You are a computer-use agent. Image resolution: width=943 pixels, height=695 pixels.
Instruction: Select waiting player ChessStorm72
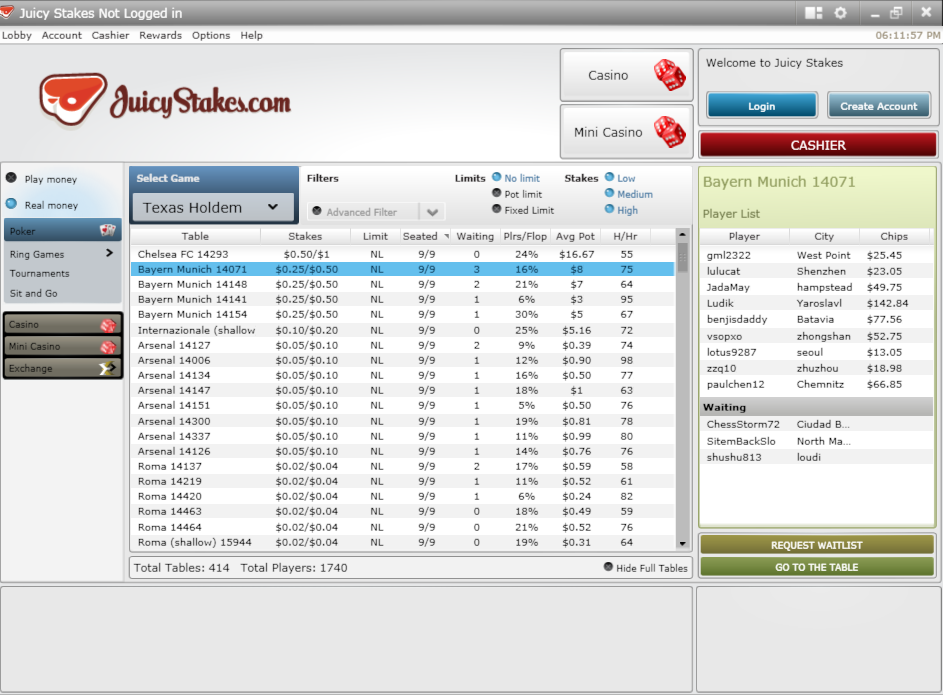(817, 424)
